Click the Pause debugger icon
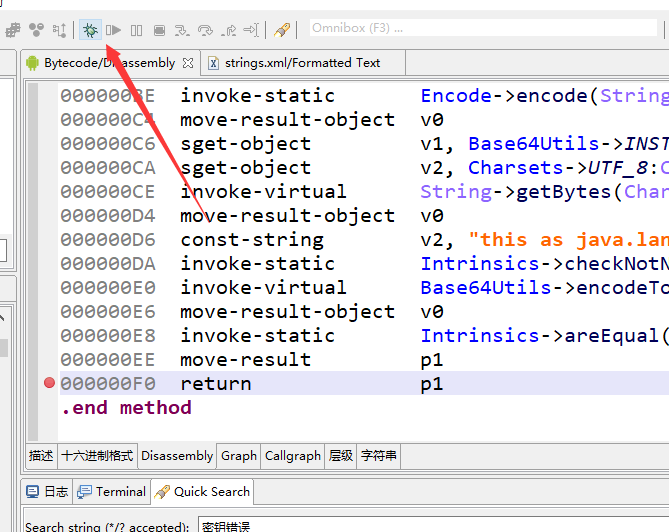The width and height of the screenshot is (669, 532). coord(136,30)
